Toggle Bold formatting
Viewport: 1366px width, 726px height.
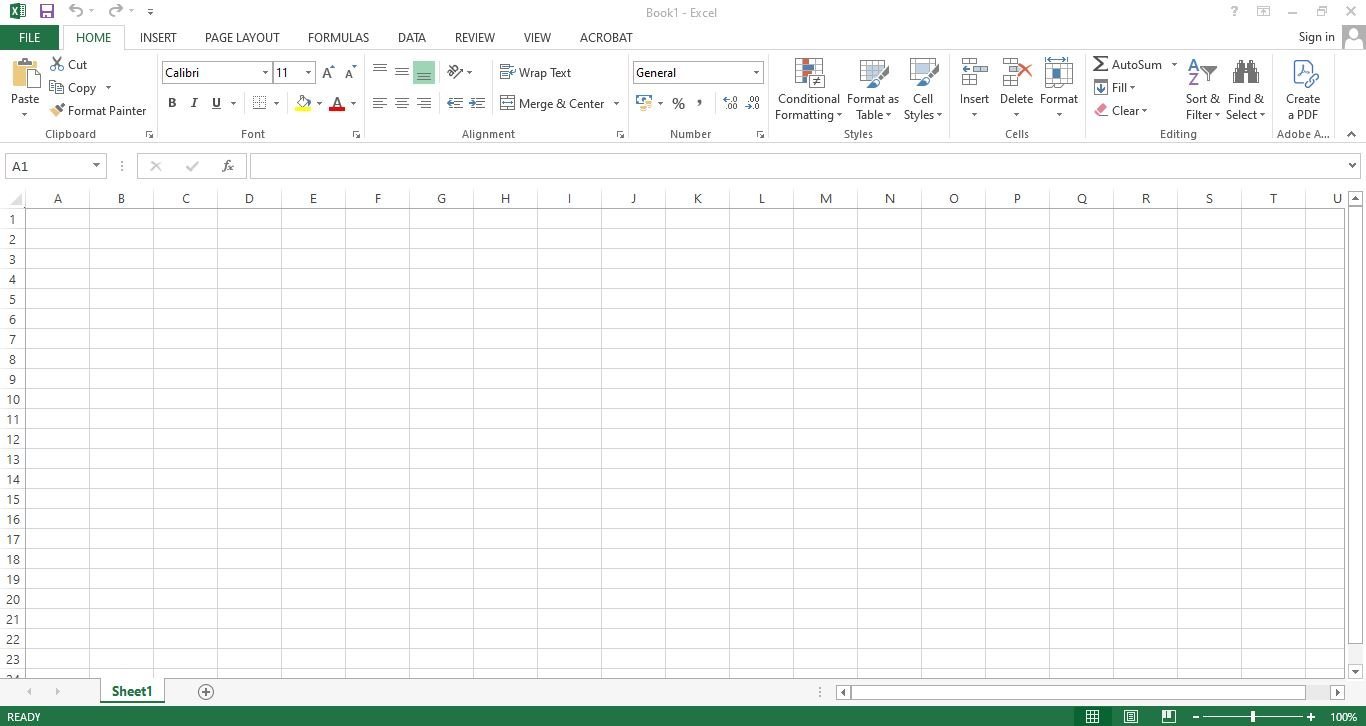(x=172, y=104)
